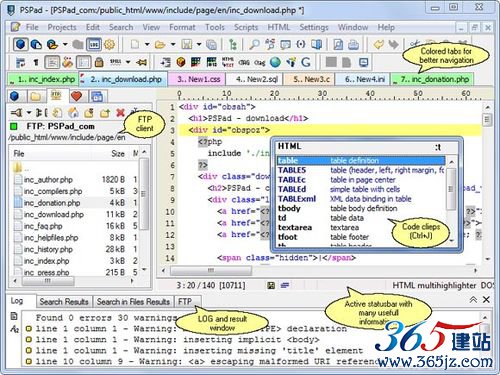Close the log panel with X button
This screenshot has height=375, width=500.
click(486, 299)
